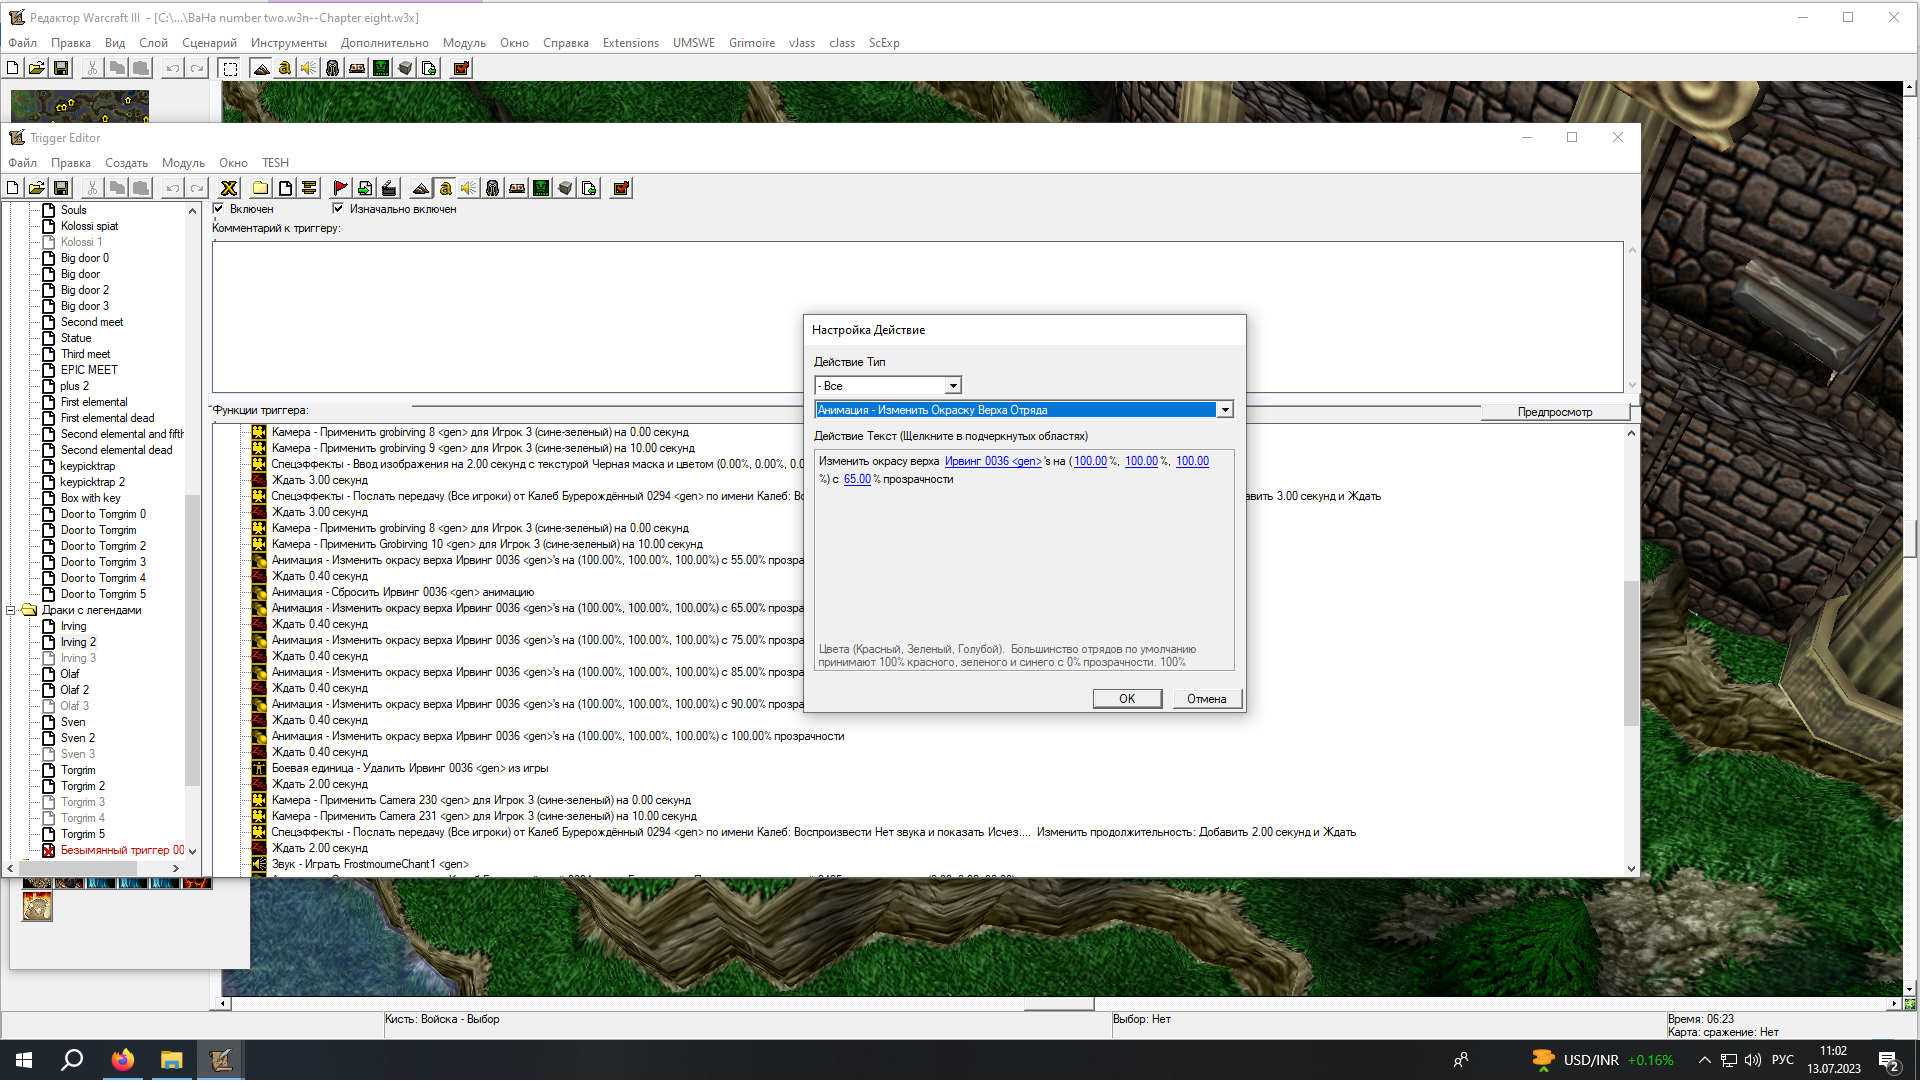Image resolution: width=1920 pixels, height=1082 pixels.
Task: Click the Variables X icon in Trigger Editor
Action: [229, 189]
